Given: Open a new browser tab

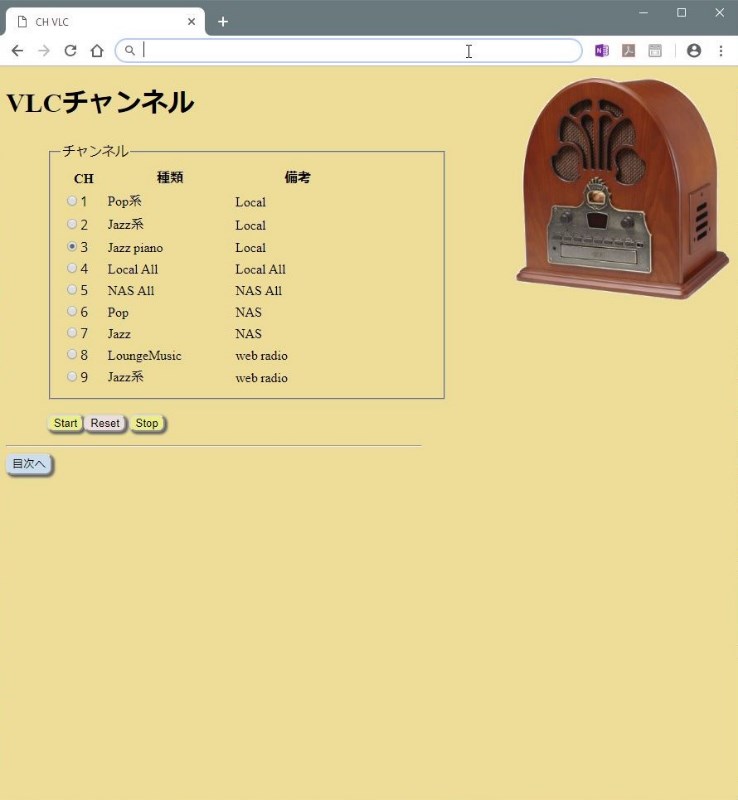Looking at the screenshot, I should tap(223, 22).
